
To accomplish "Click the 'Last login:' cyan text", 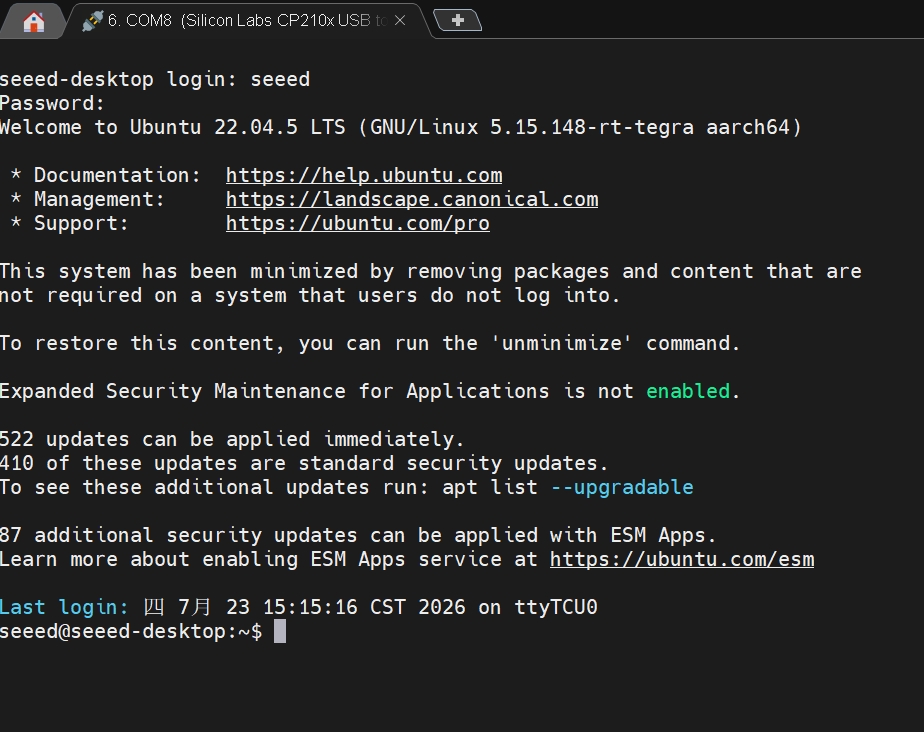I will (64, 607).
